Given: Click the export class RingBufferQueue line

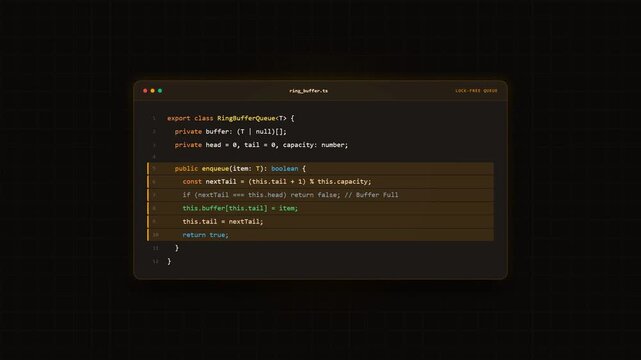Looking at the screenshot, I should coord(231,118).
